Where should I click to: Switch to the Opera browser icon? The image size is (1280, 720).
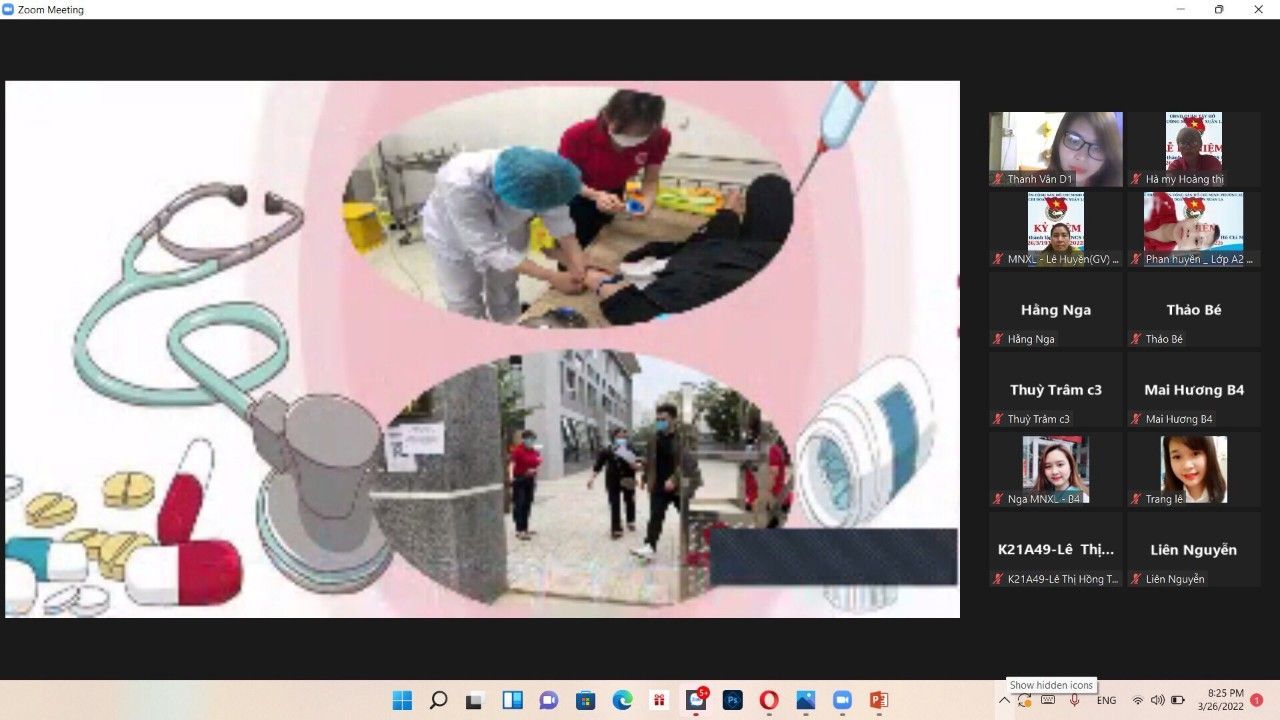point(769,700)
